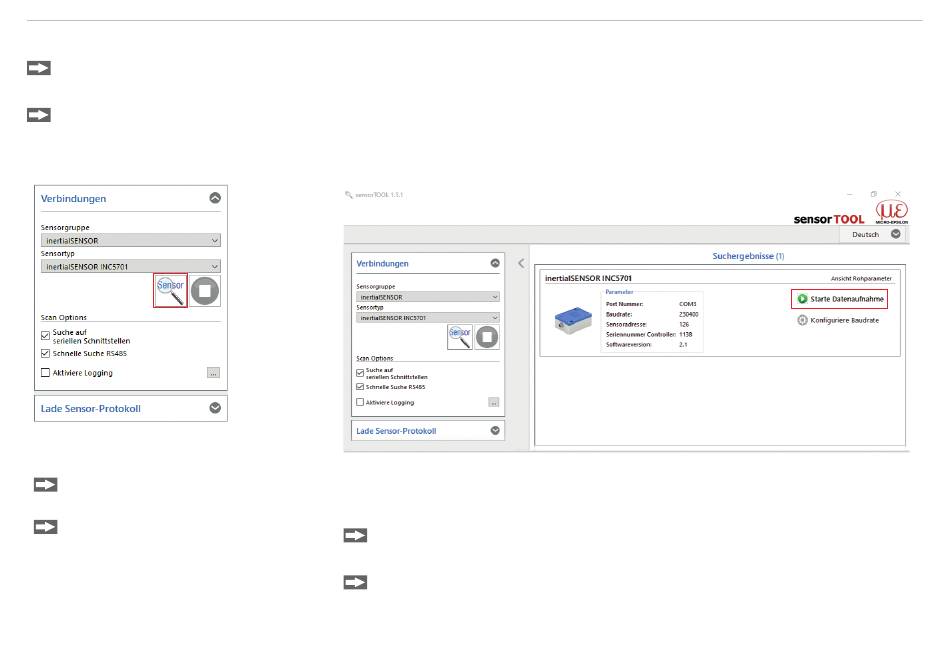Open 'Ansicht Rohparameter' link
This screenshot has width=950, height=657.
[x=861, y=279]
